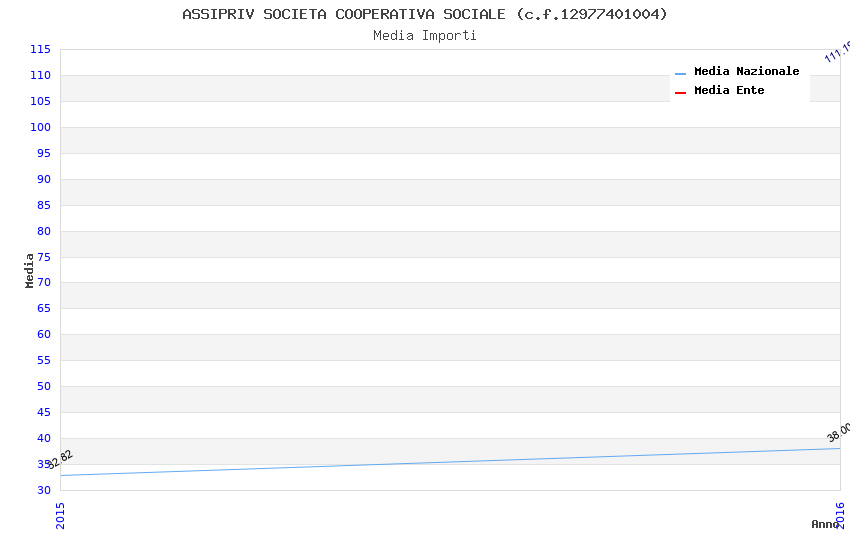The height and width of the screenshot is (550, 850).
Task: Click the 65 y-axis tick label
Action: 43,308
